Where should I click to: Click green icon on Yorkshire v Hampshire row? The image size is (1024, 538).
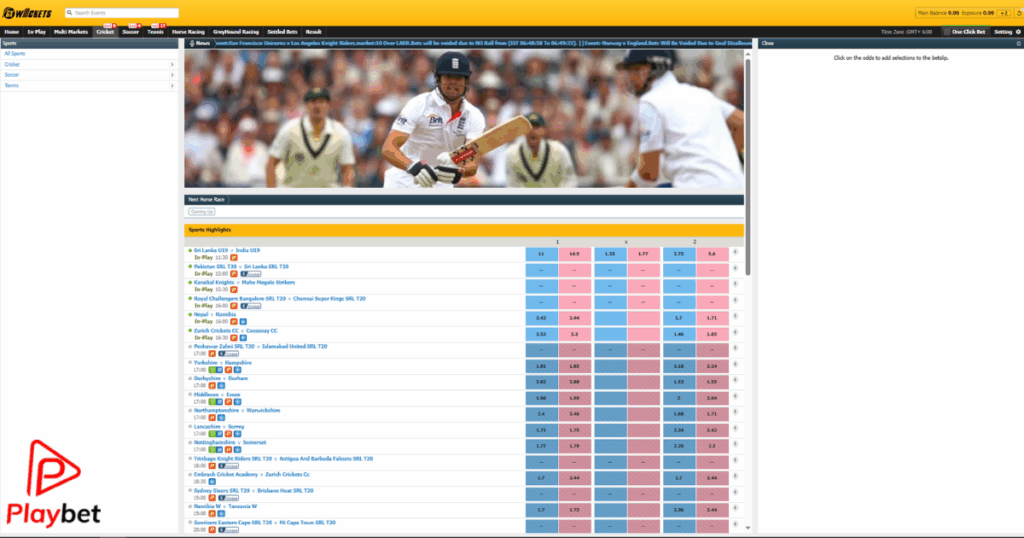pyautogui.click(x=212, y=370)
